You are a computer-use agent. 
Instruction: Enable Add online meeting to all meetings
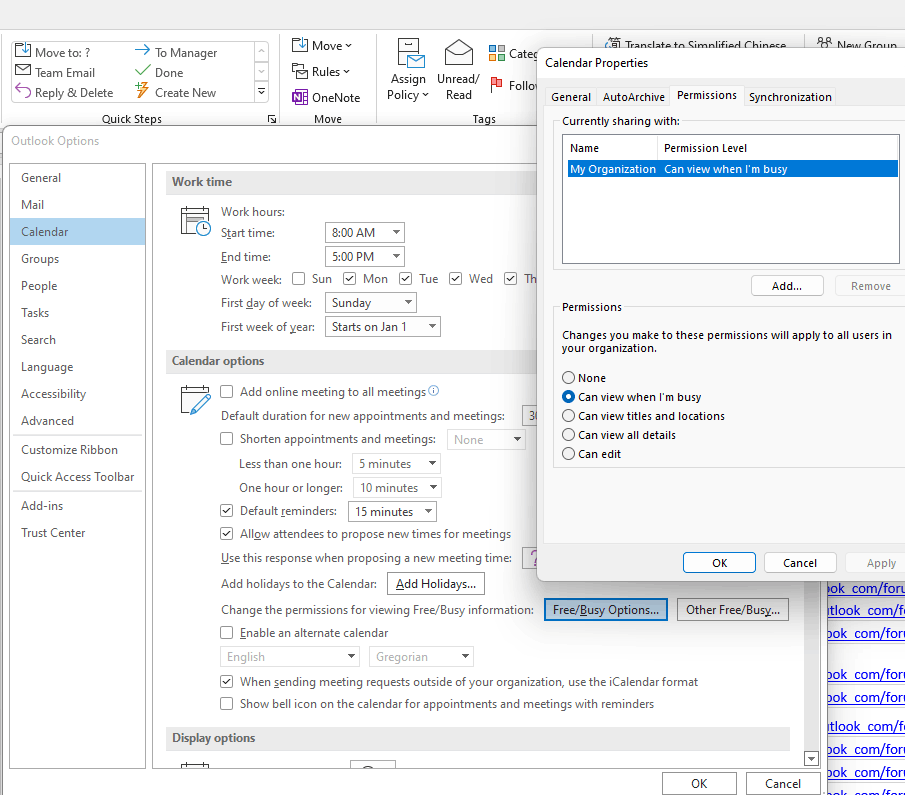(x=227, y=391)
